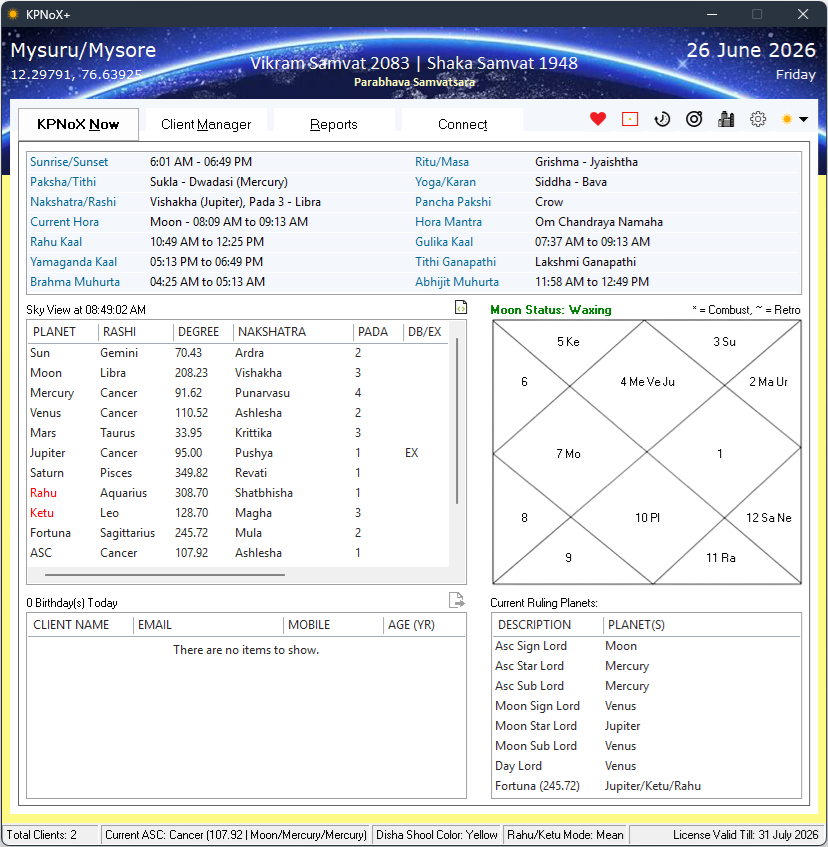Select the Ketu row in red
Viewport: 828px width, 847px height.
click(238, 513)
